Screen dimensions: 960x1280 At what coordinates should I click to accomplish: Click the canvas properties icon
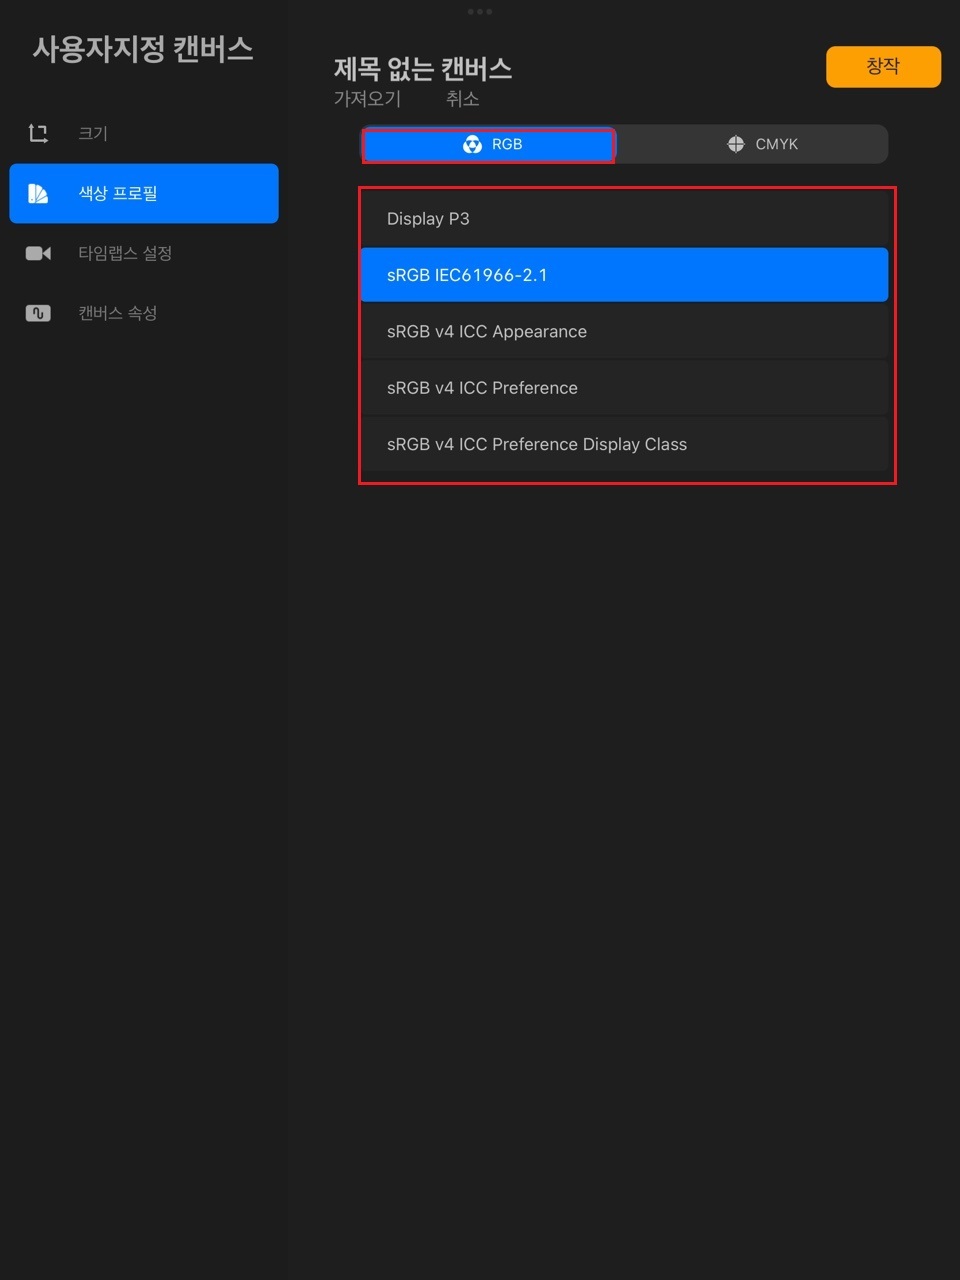tap(38, 313)
